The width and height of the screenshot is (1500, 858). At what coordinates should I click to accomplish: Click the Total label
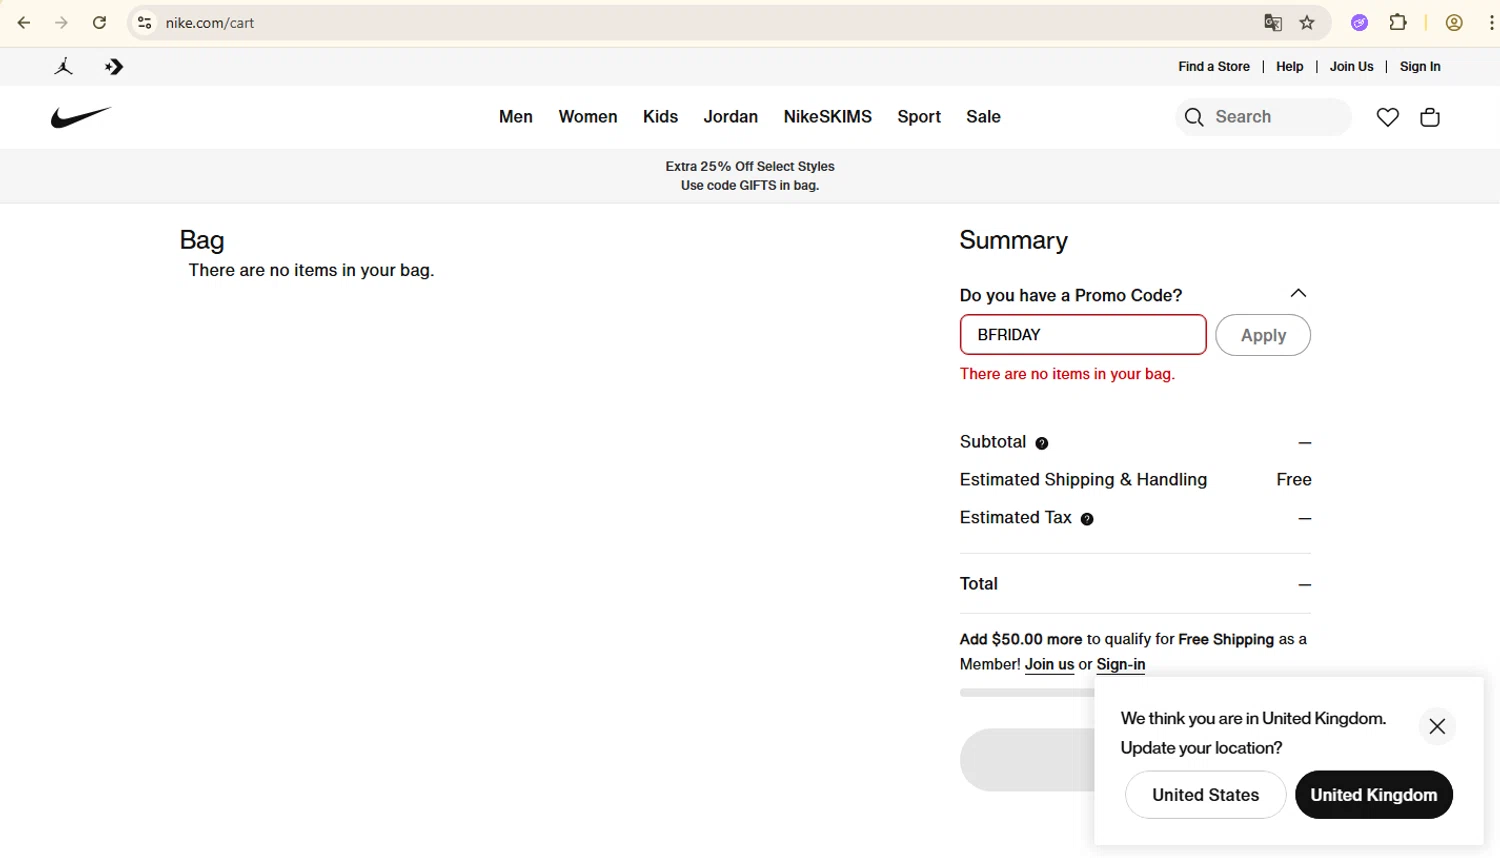pyautogui.click(x=979, y=584)
